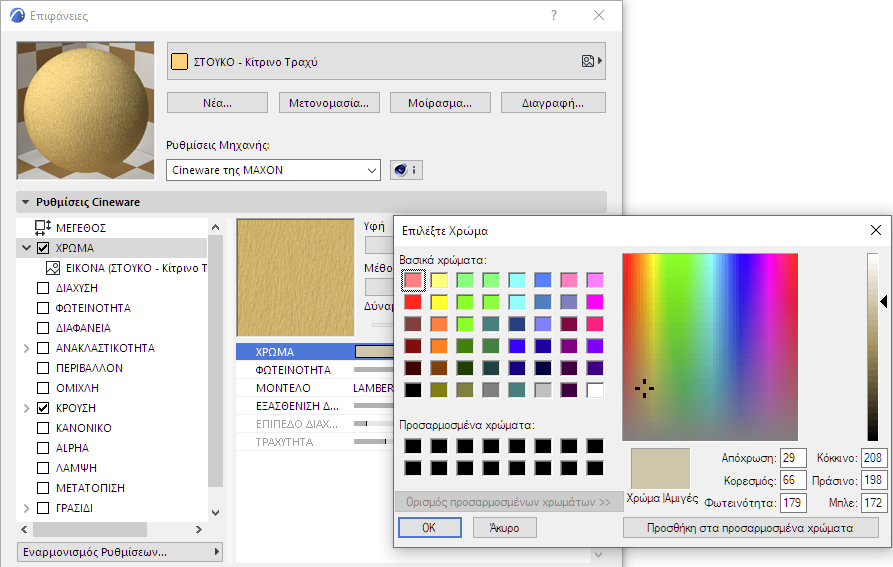Open the ΣΤΟΥΚΟ - Κίτρινο Τραχύ surface selector
893x567 pixels.
click(386, 61)
